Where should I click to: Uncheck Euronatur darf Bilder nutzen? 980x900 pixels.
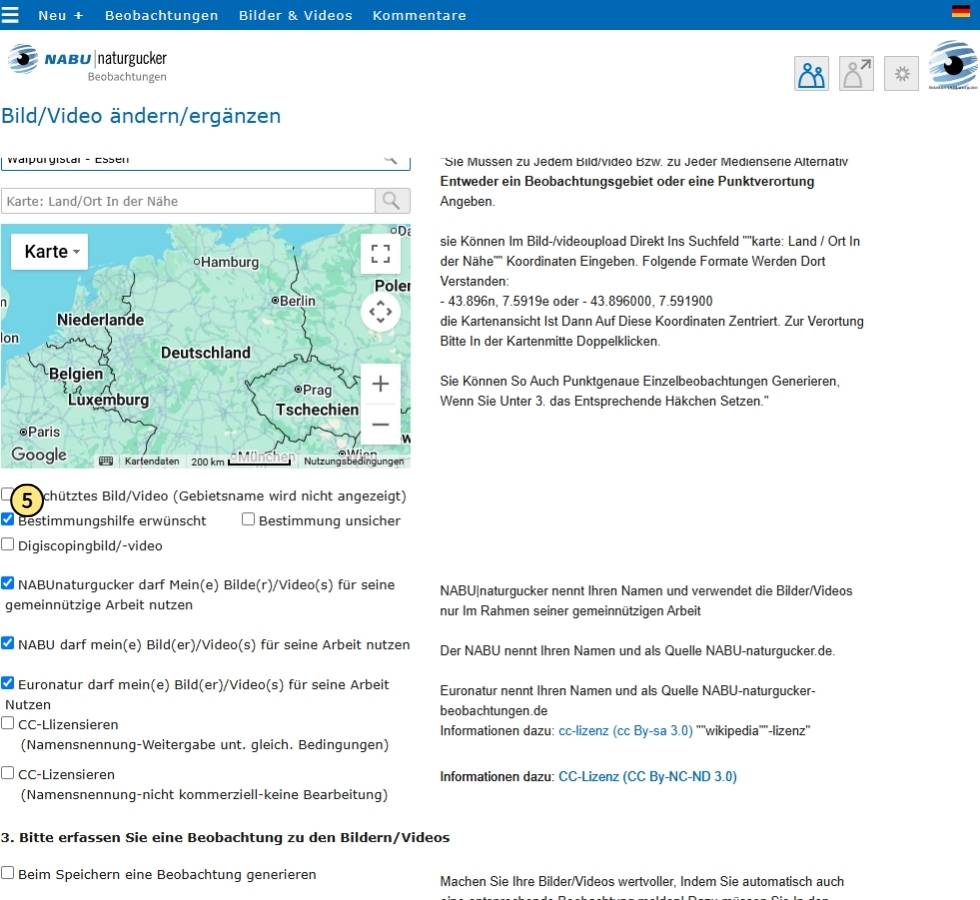8,683
